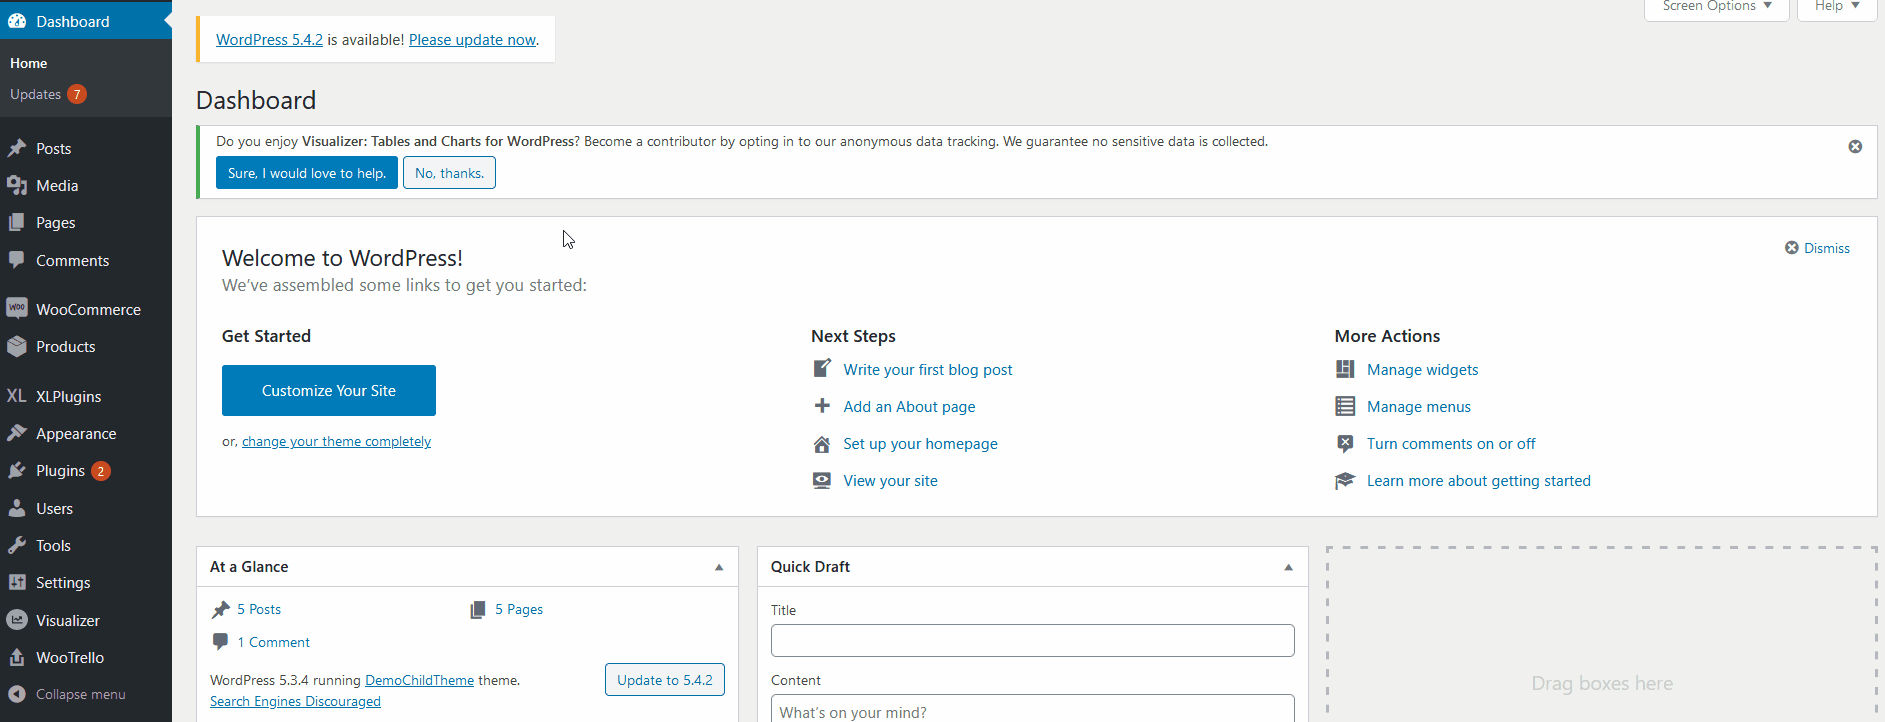Open the 5 Pages link

[519, 609]
